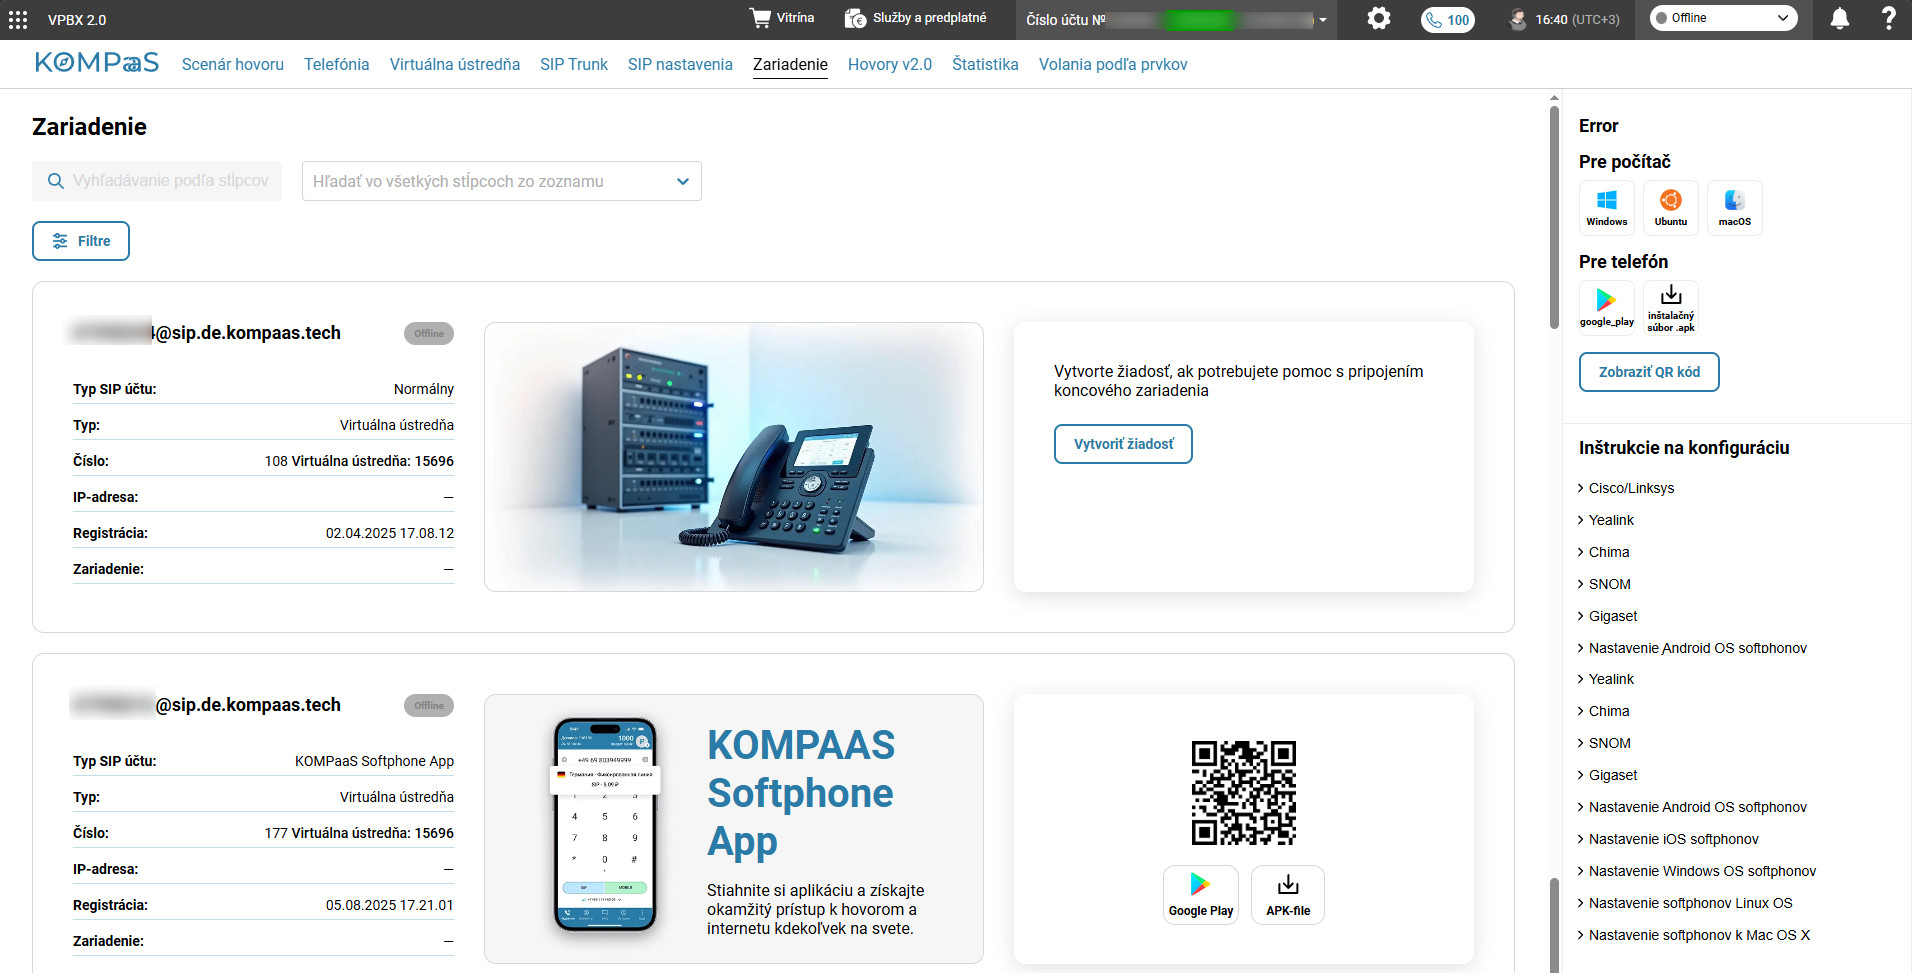Click Offline badge on Softphone App device

click(429, 706)
